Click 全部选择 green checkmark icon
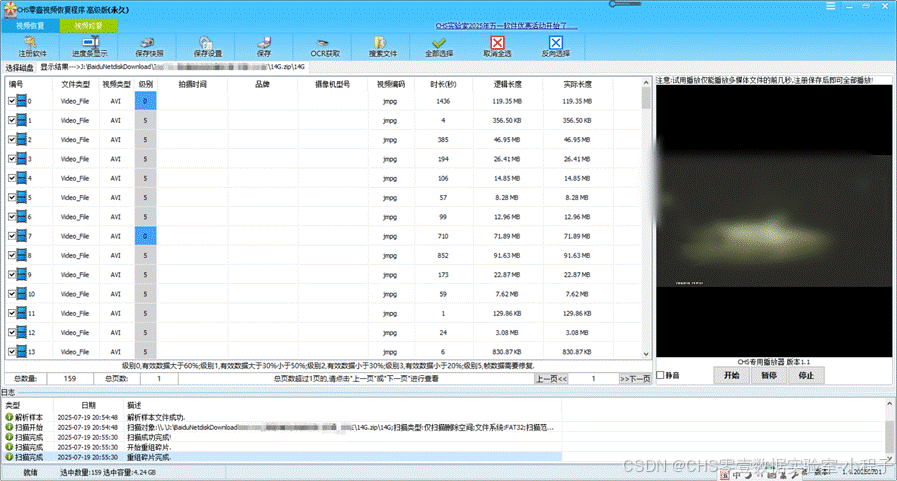Screen dimensions: 897x481 click(x=439, y=43)
